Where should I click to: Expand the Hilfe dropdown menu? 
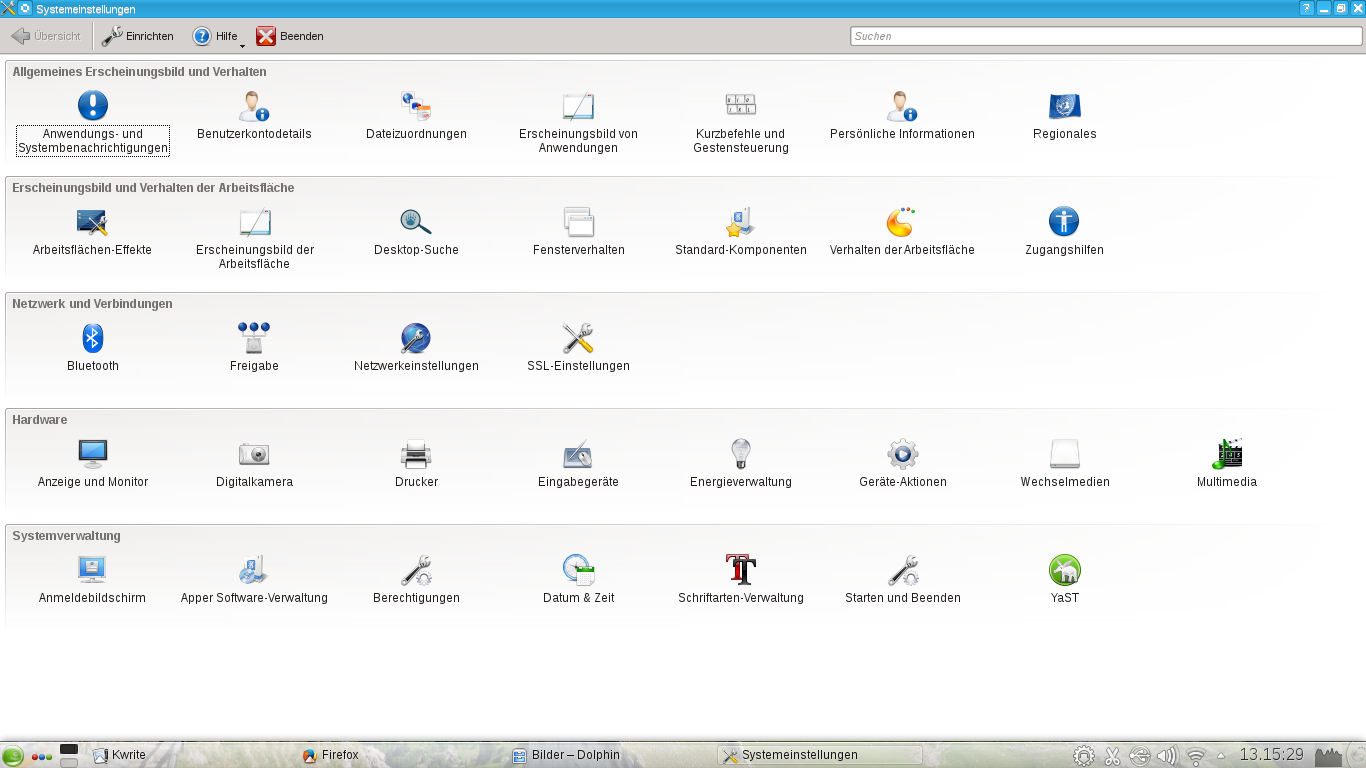pos(218,37)
